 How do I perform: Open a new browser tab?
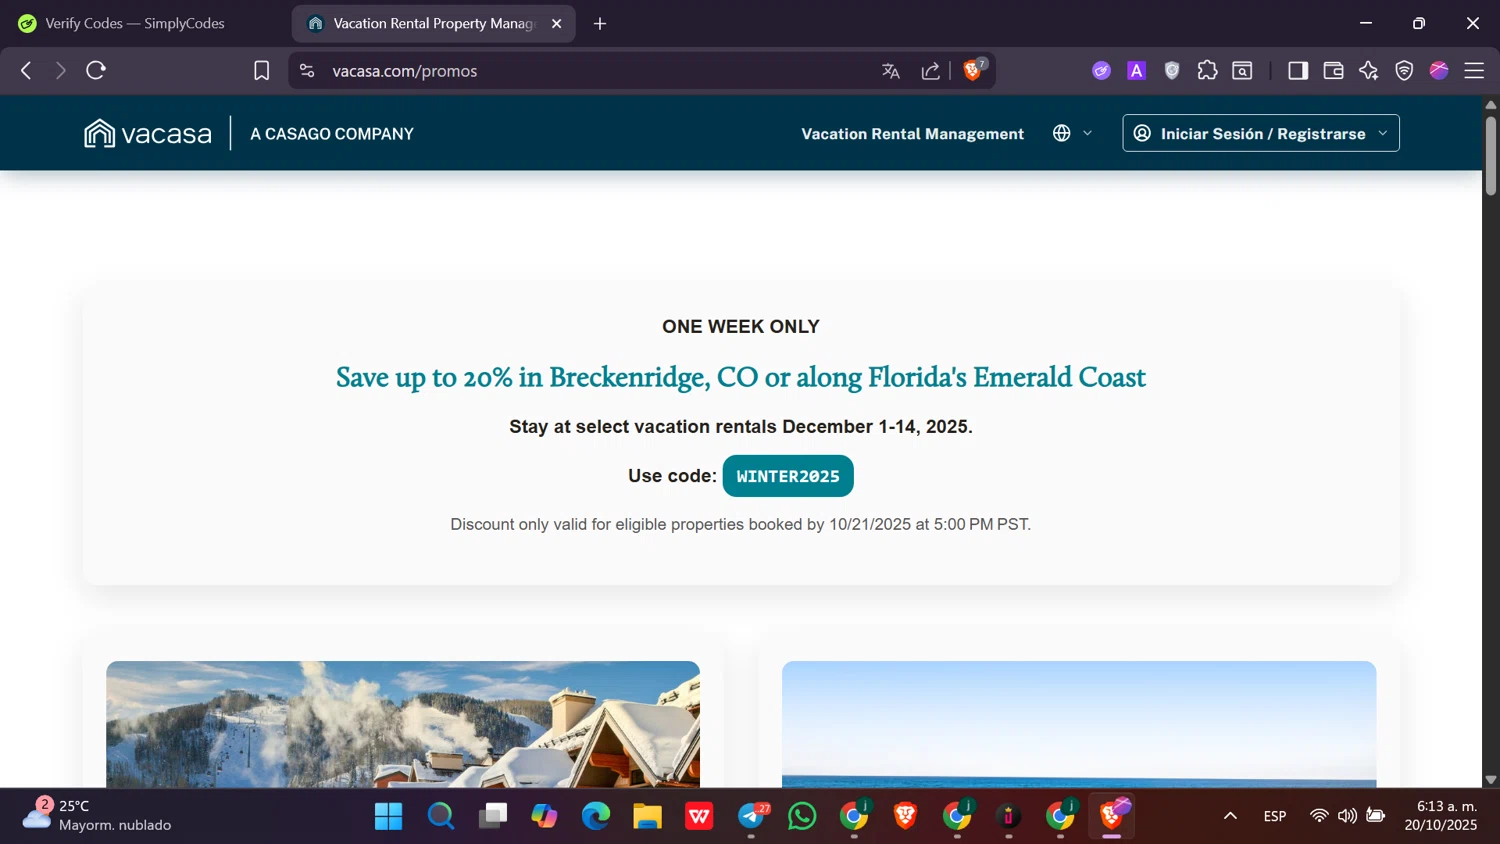[600, 23]
